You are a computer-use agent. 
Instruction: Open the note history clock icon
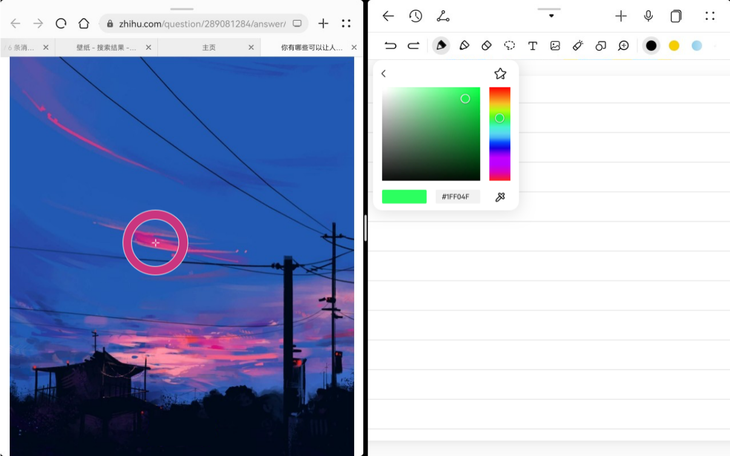[x=416, y=16]
